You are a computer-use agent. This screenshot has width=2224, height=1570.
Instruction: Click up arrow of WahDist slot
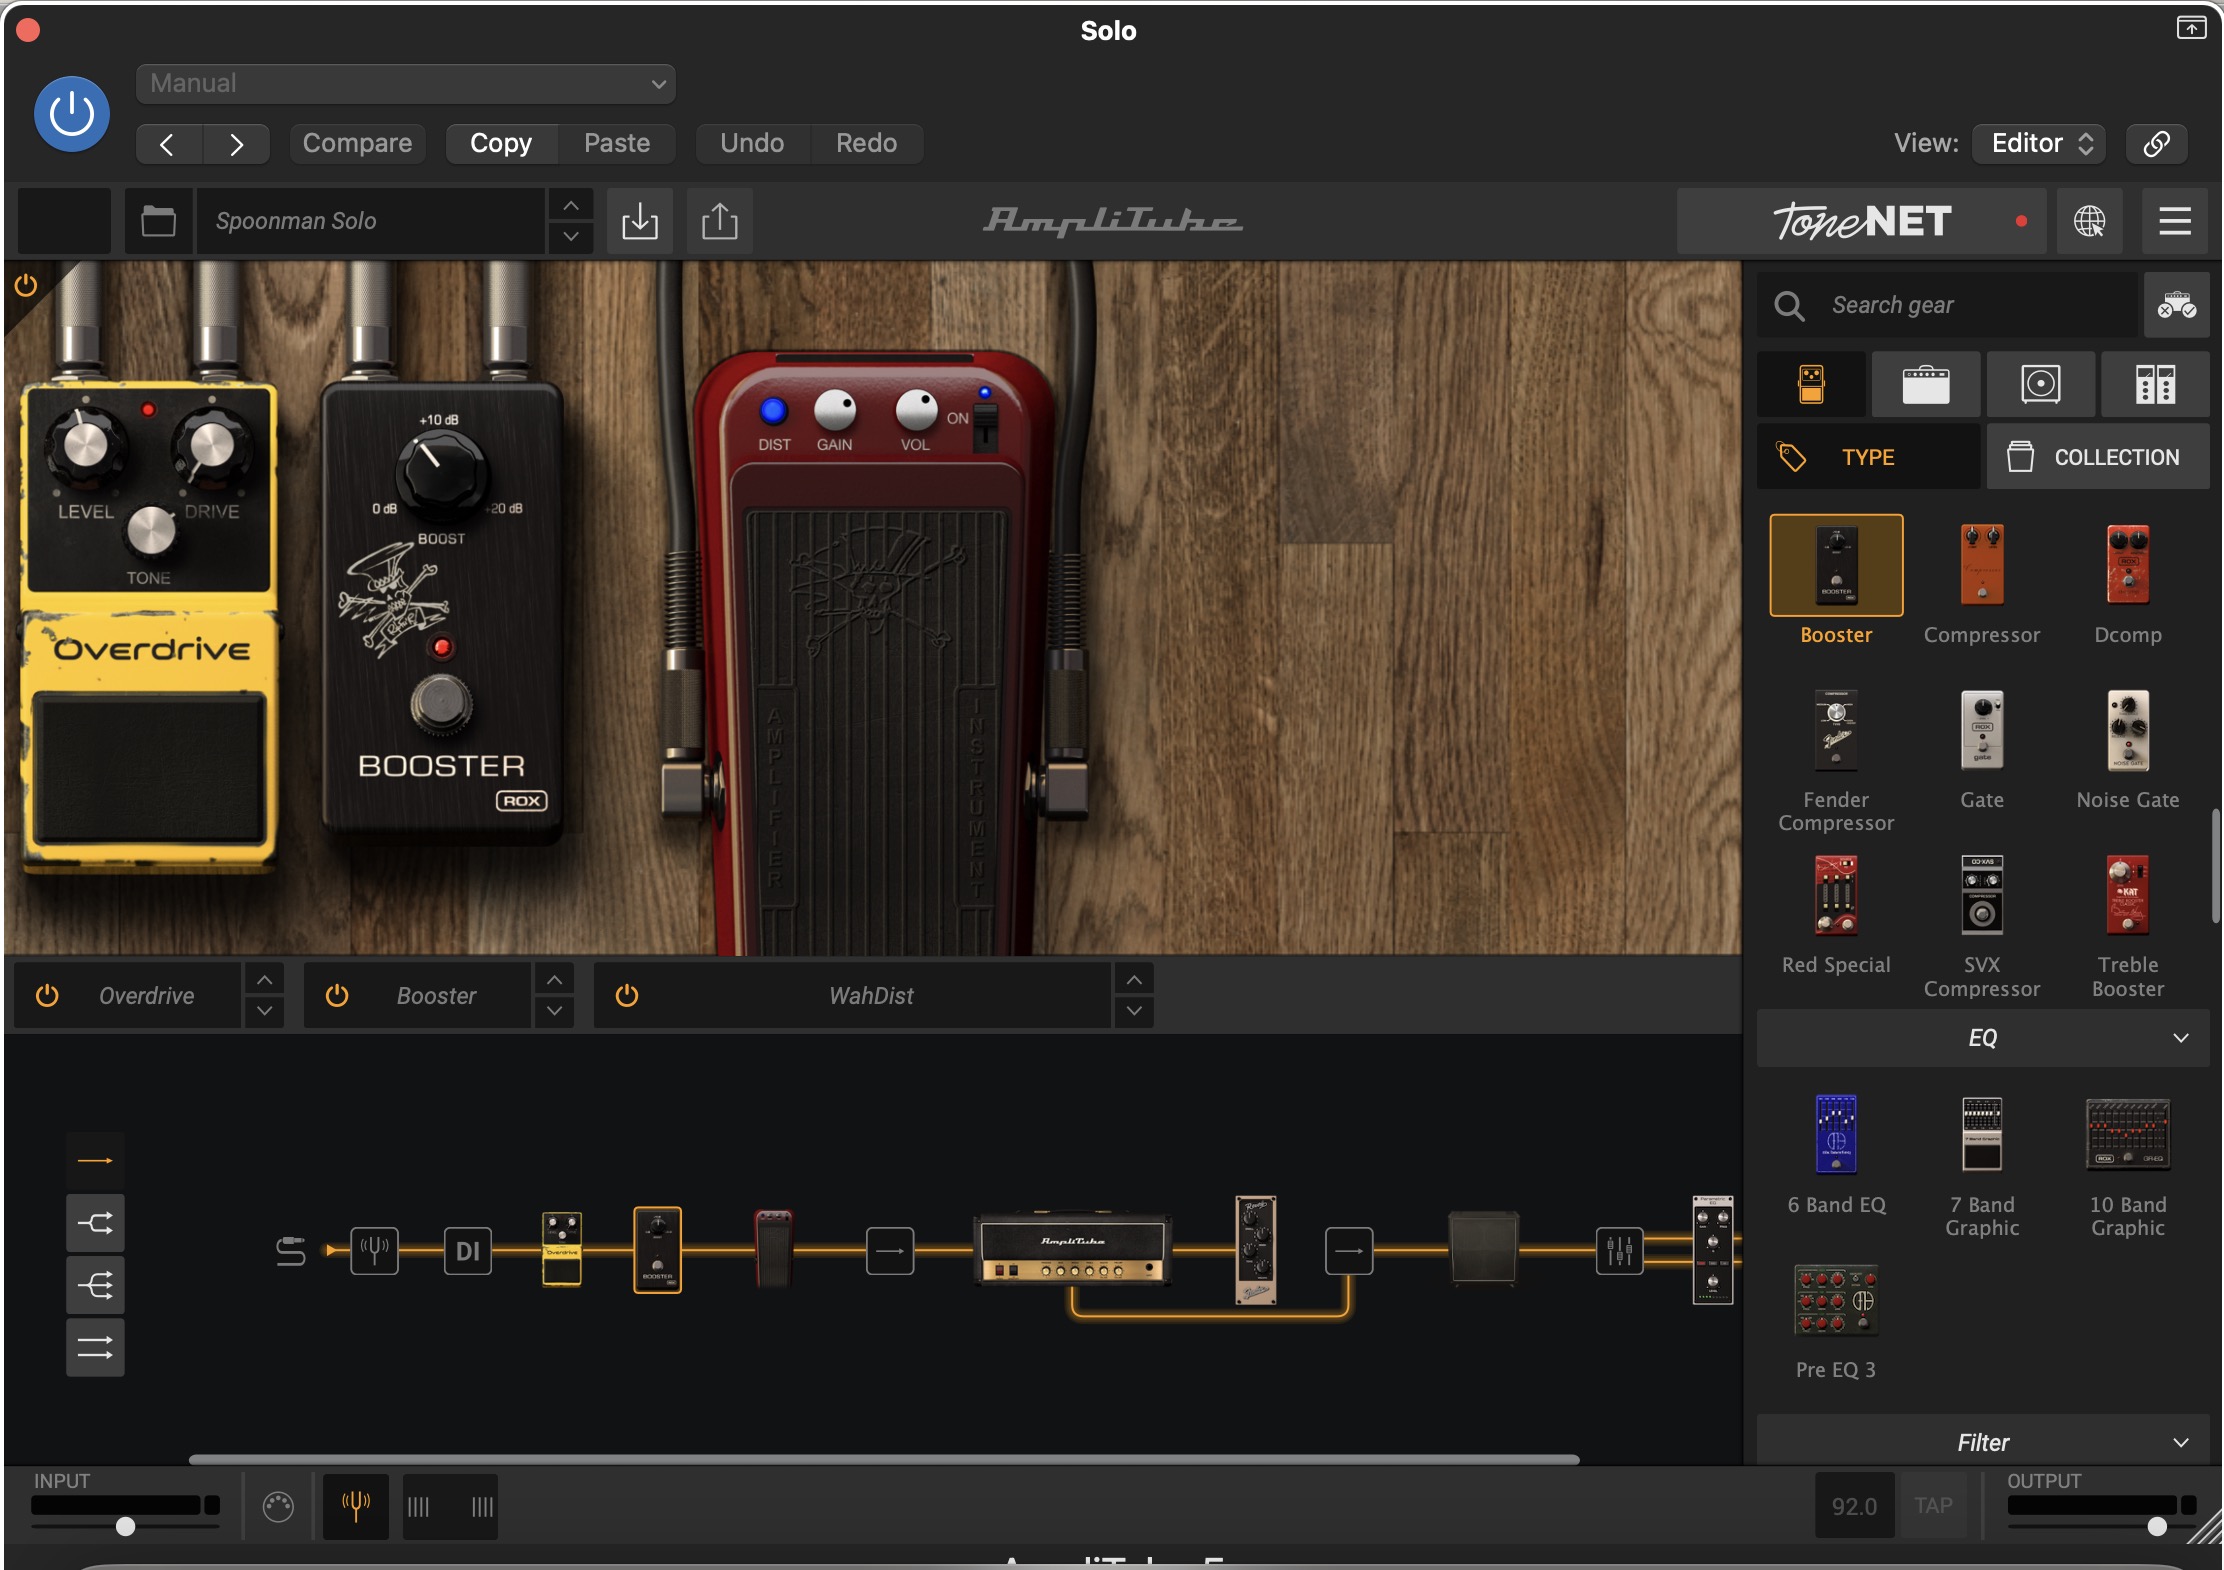1134,979
